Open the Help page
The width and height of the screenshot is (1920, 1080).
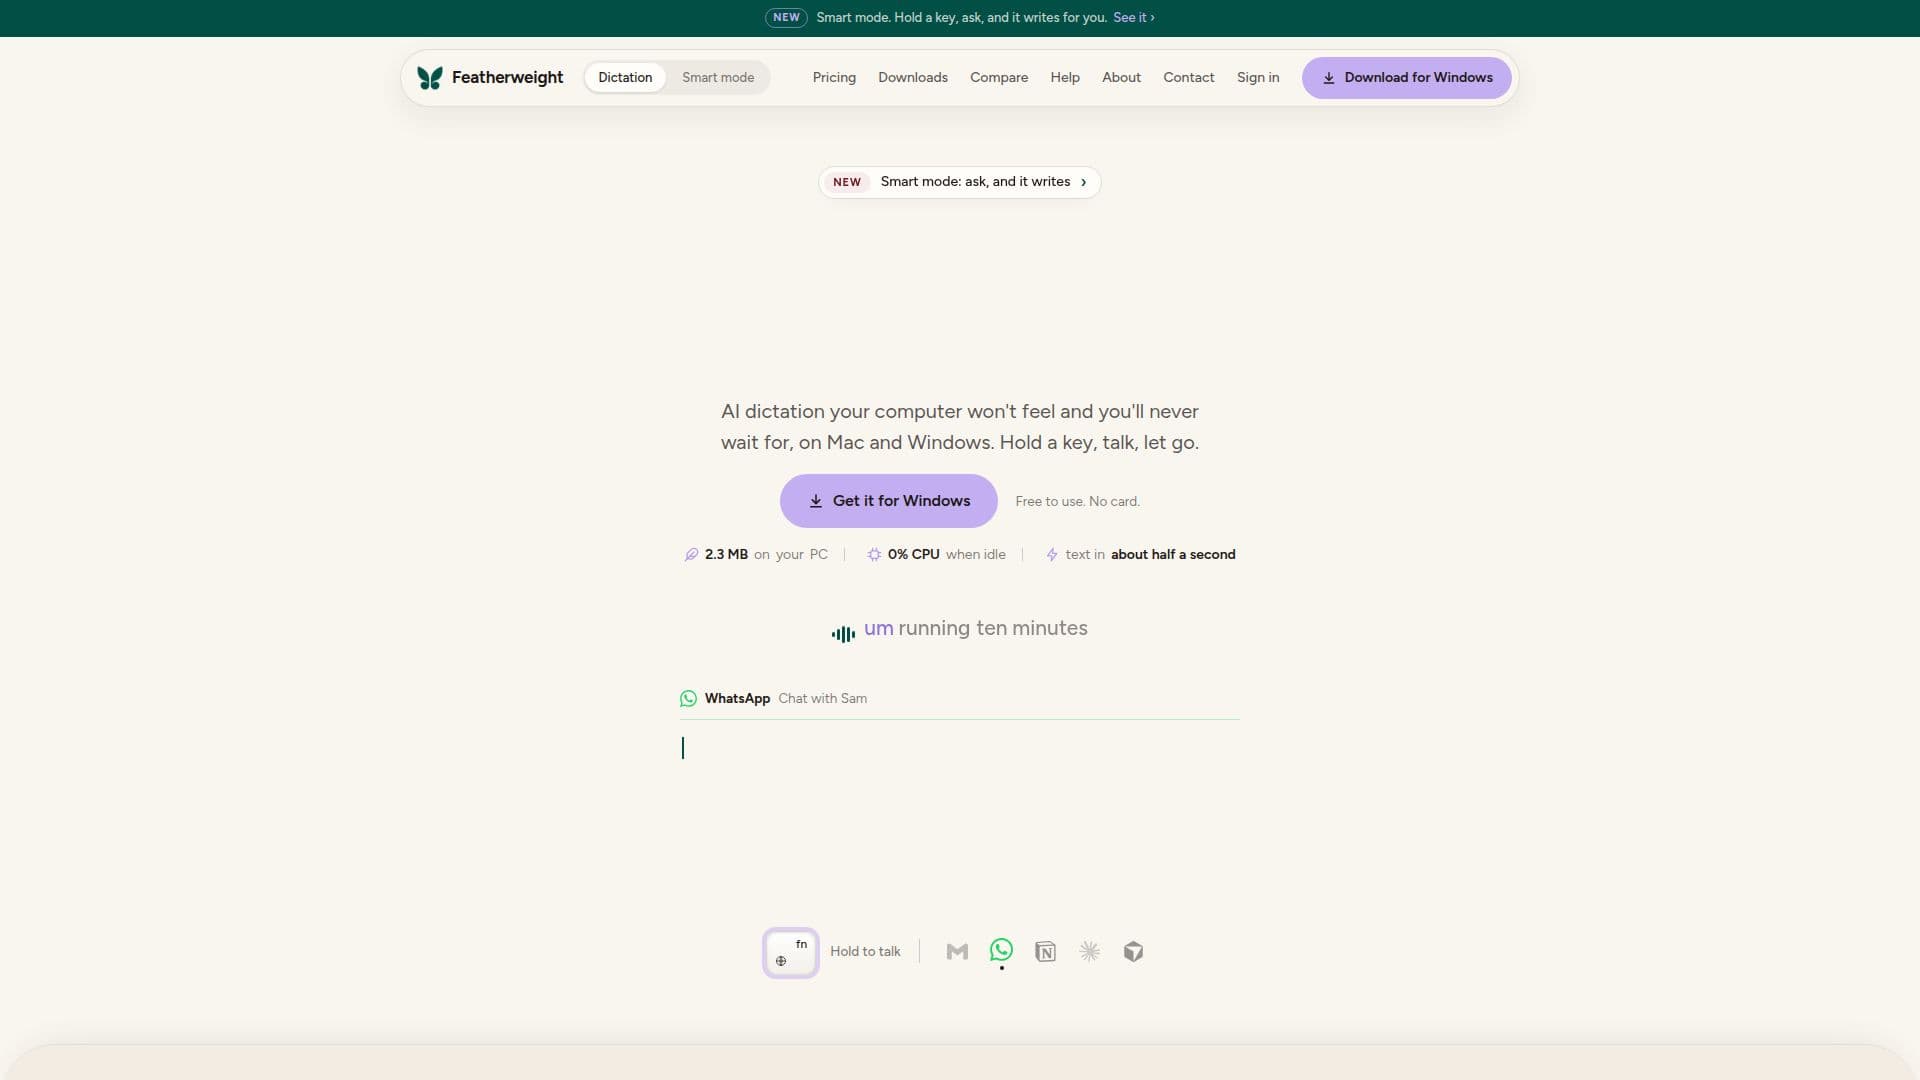1065,78
